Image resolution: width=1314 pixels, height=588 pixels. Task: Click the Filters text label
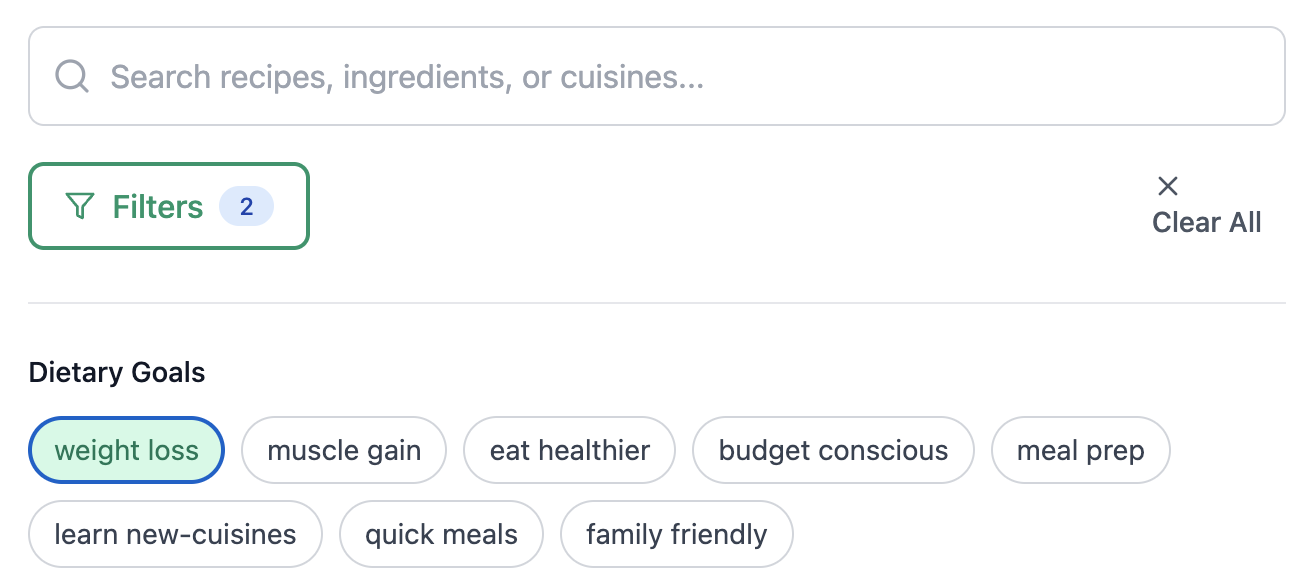pyautogui.click(x=158, y=207)
